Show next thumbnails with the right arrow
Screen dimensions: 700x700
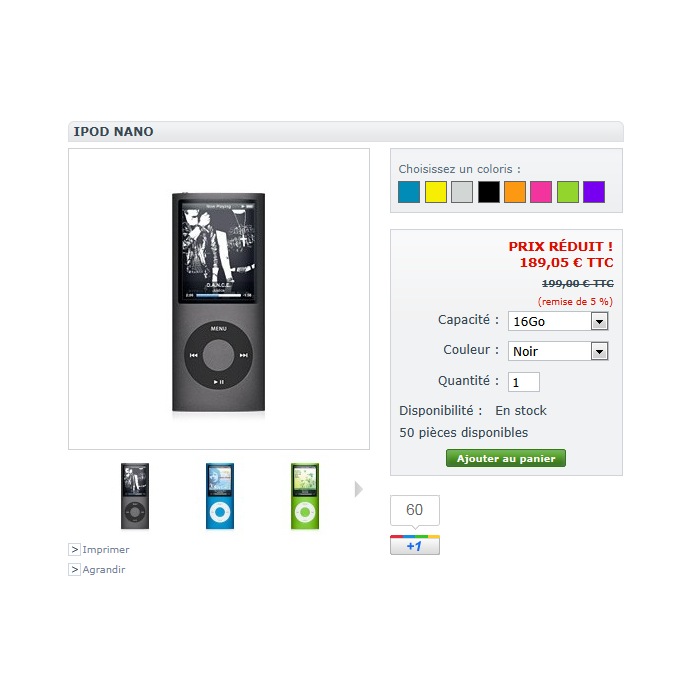[x=358, y=489]
